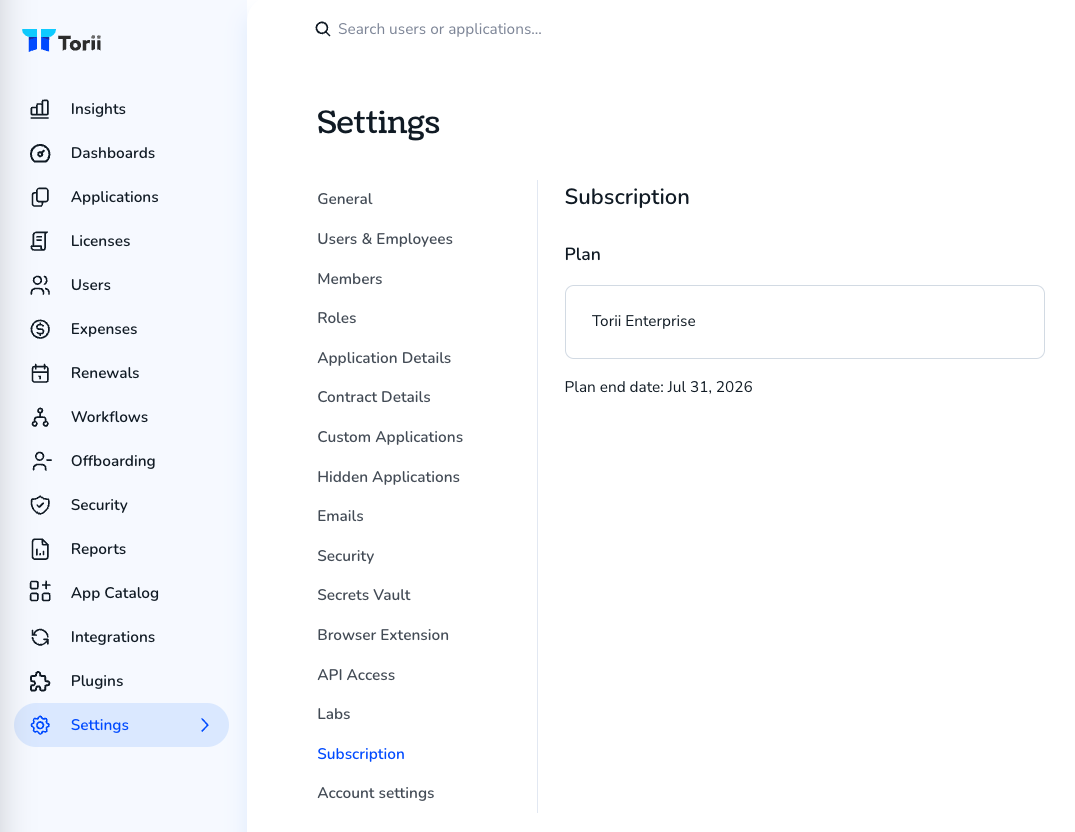Select API Access settings
The width and height of the screenshot is (1075, 832).
(356, 674)
